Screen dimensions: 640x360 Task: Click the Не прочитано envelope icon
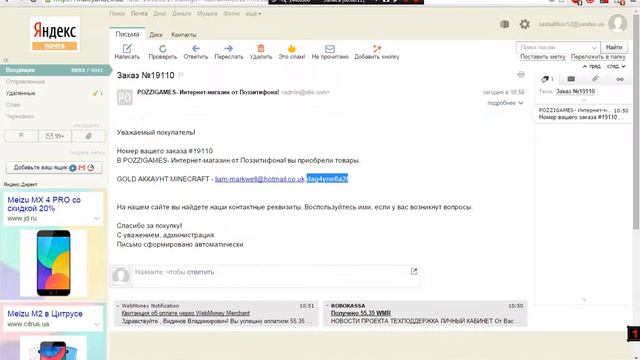click(330, 49)
